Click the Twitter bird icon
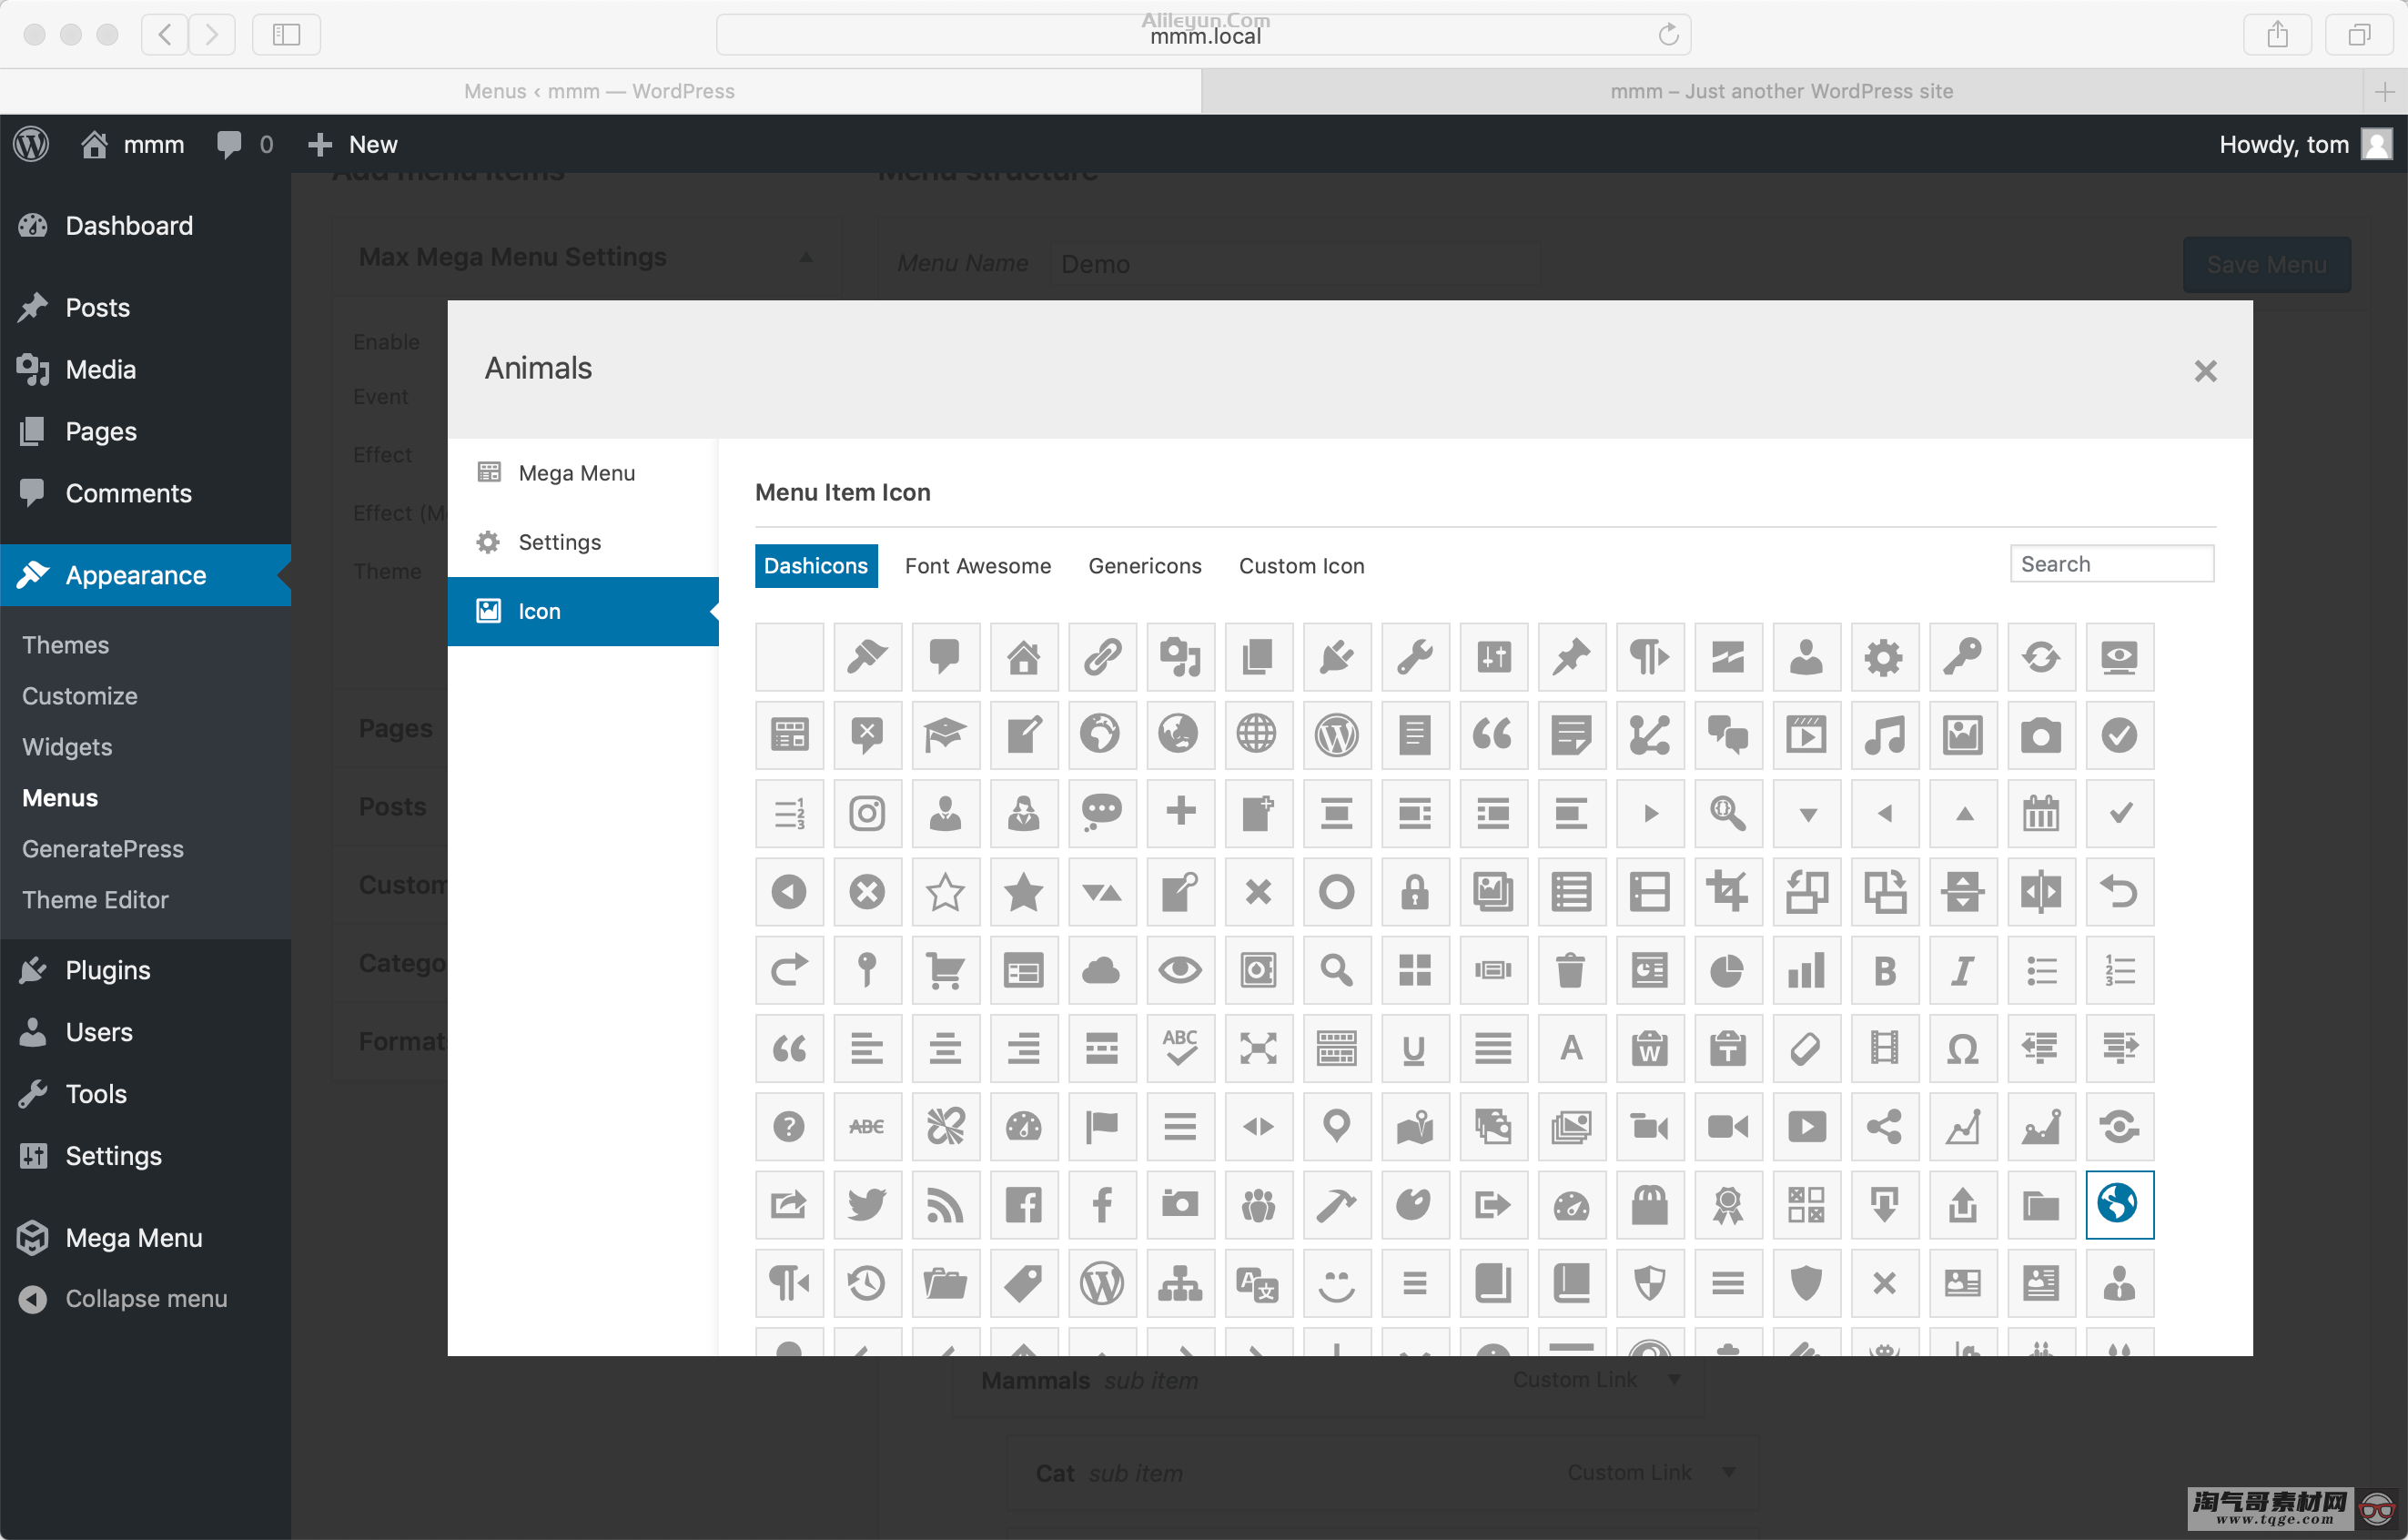Image resolution: width=2408 pixels, height=1540 pixels. pos(865,1203)
